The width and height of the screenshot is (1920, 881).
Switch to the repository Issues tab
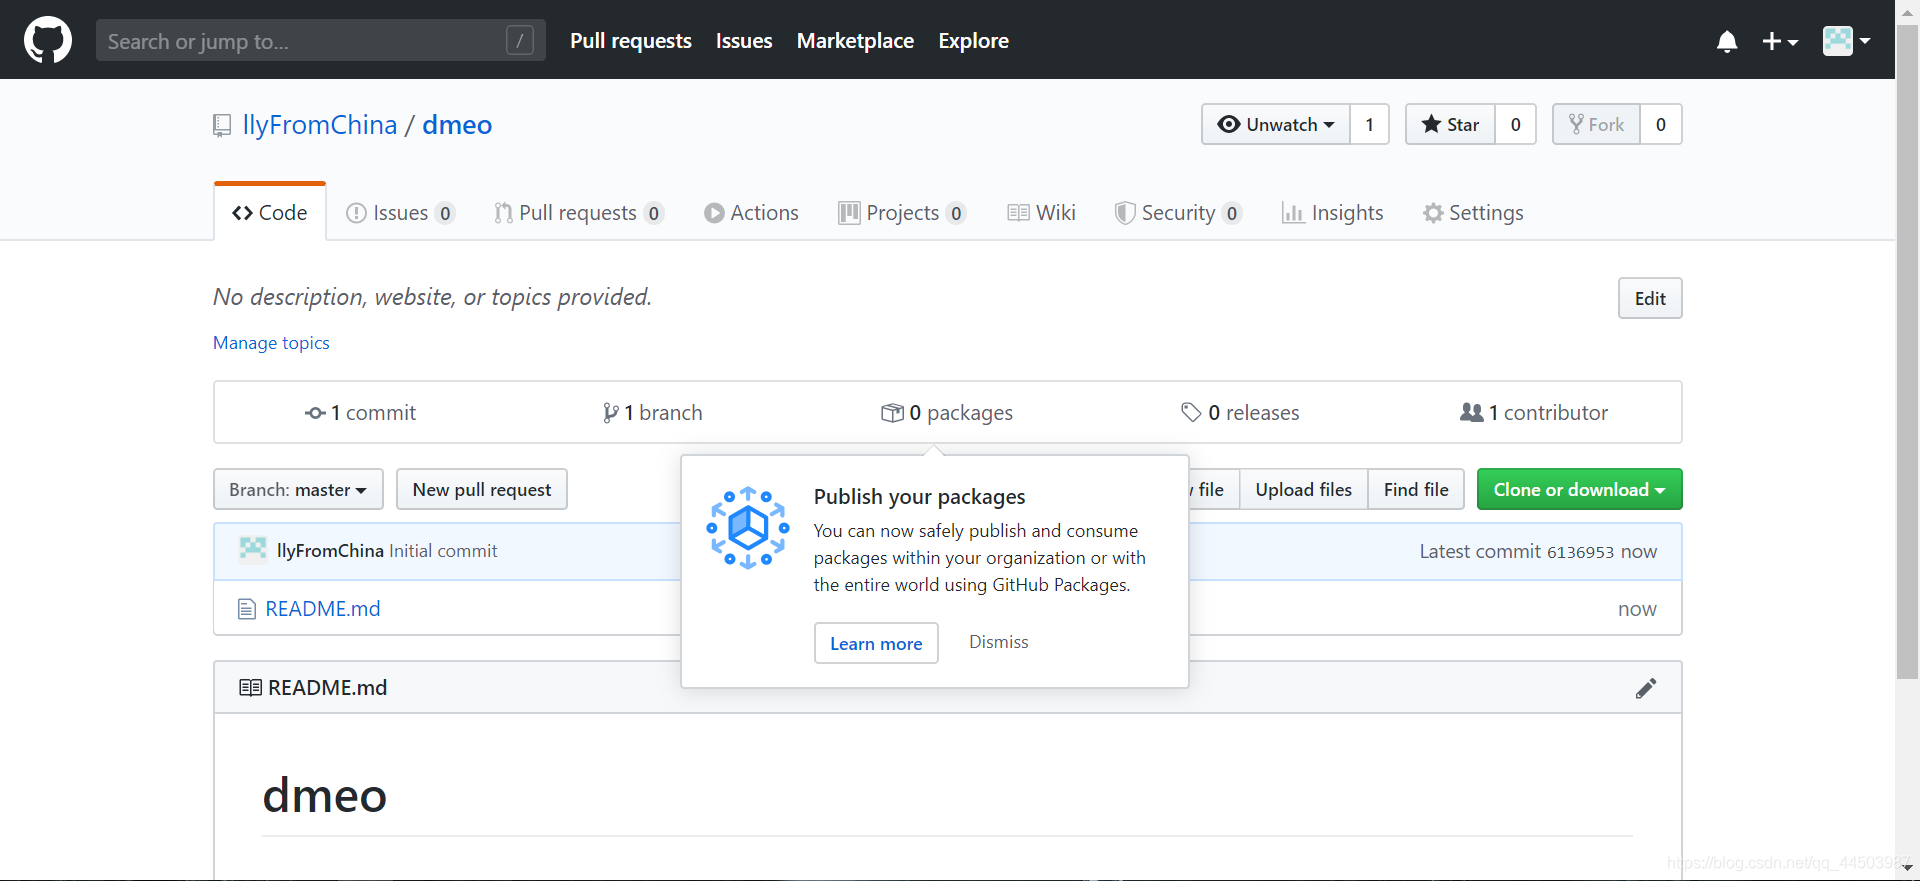pos(400,213)
